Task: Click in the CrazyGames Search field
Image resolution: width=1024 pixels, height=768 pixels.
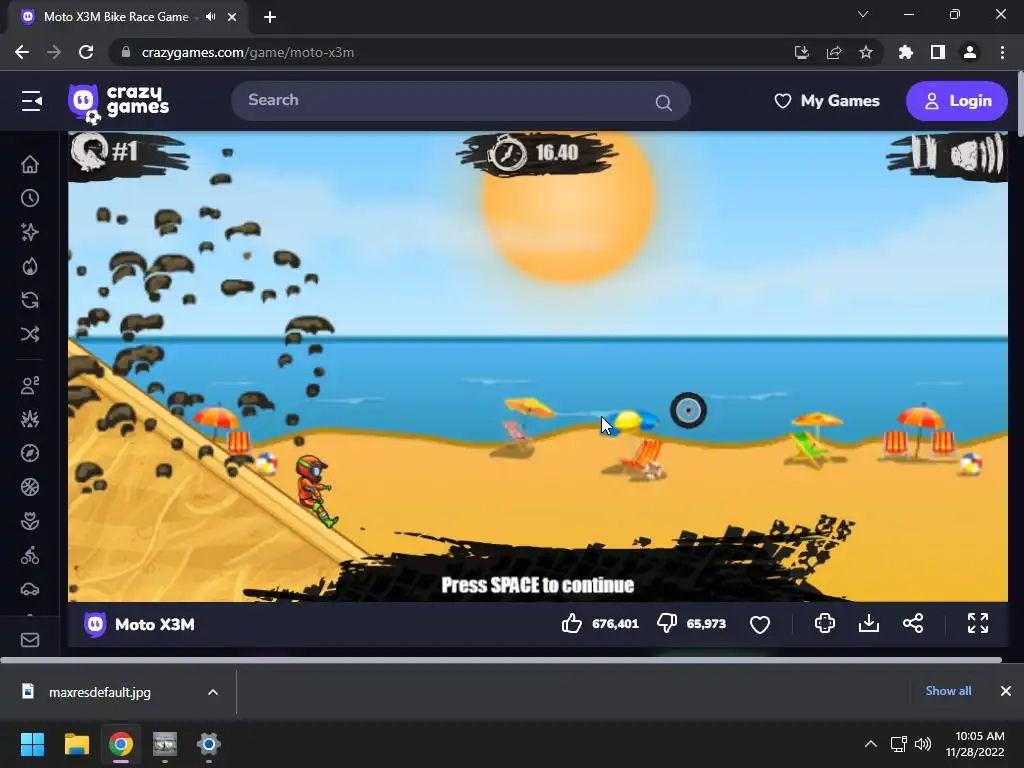Action: [x=460, y=101]
